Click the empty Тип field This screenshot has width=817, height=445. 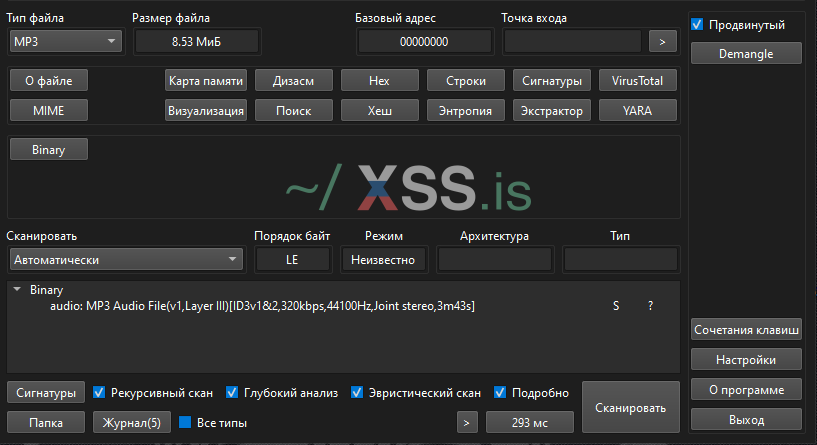click(x=621, y=259)
